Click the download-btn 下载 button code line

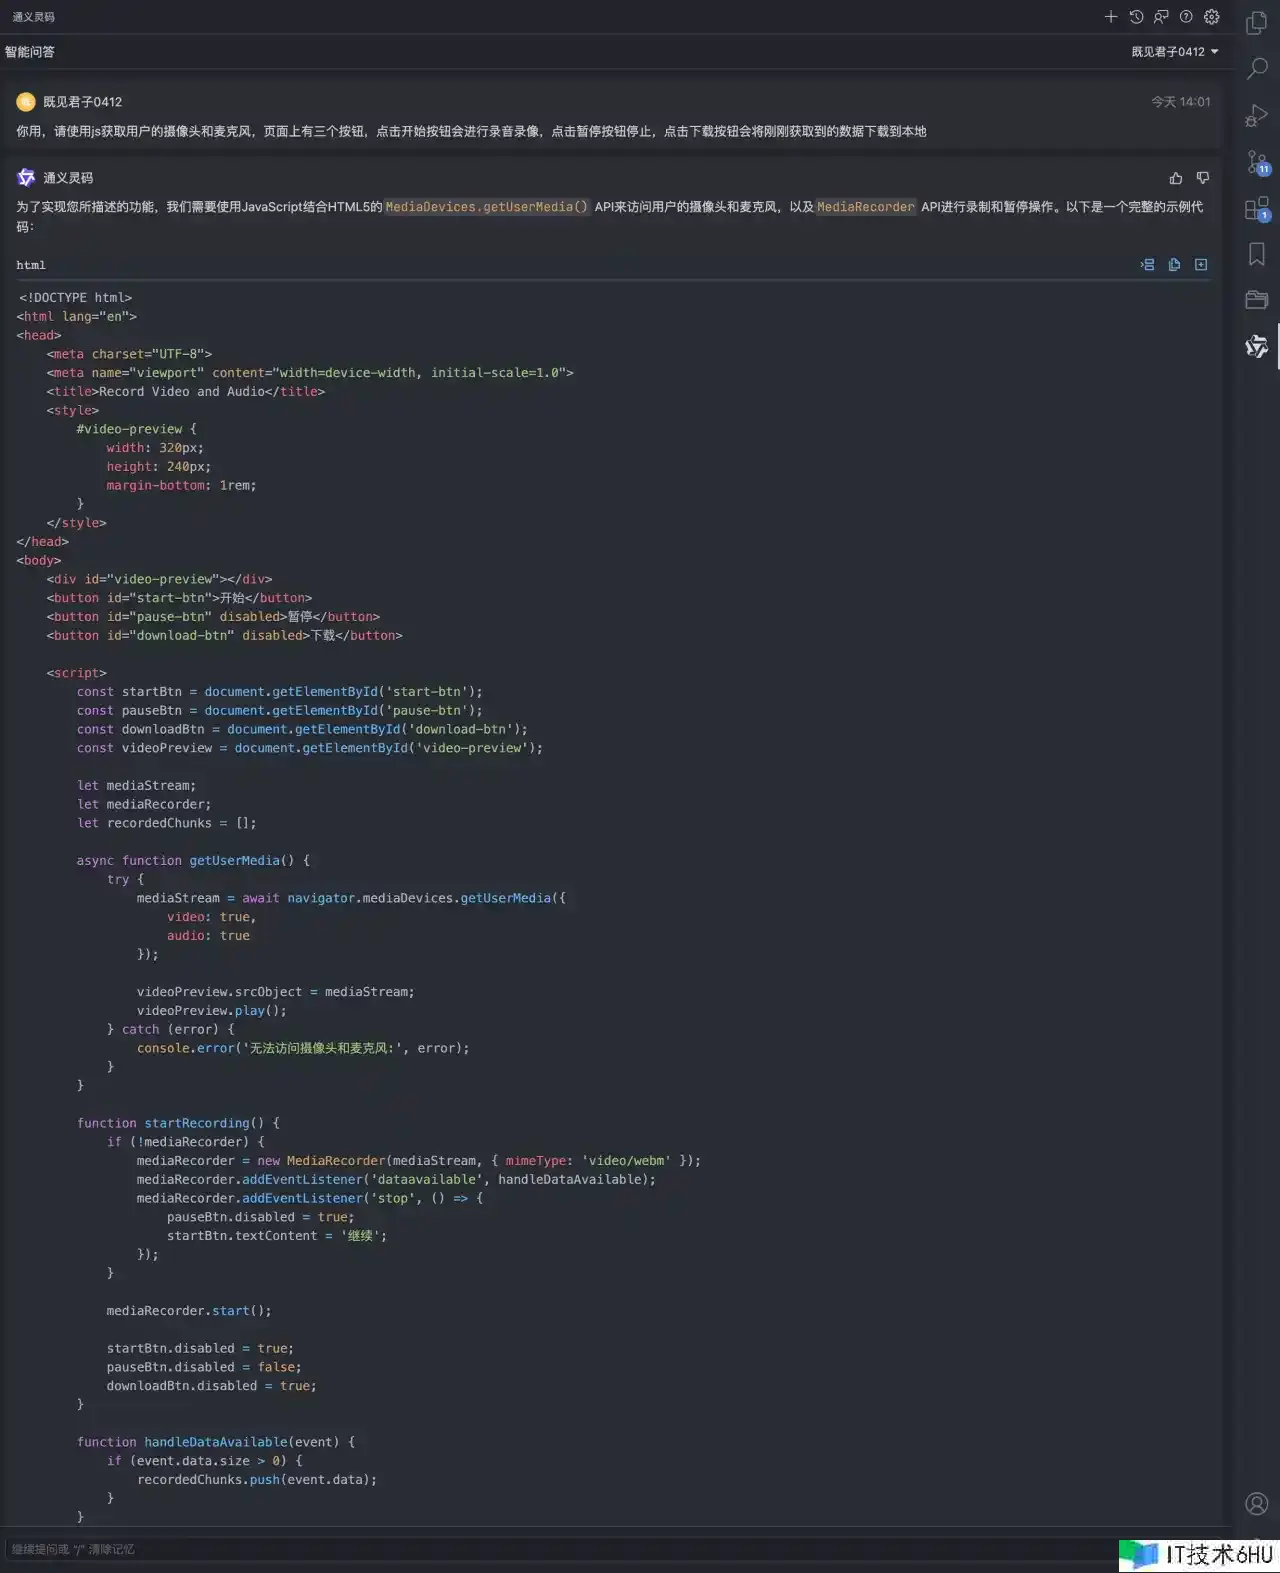224,636
